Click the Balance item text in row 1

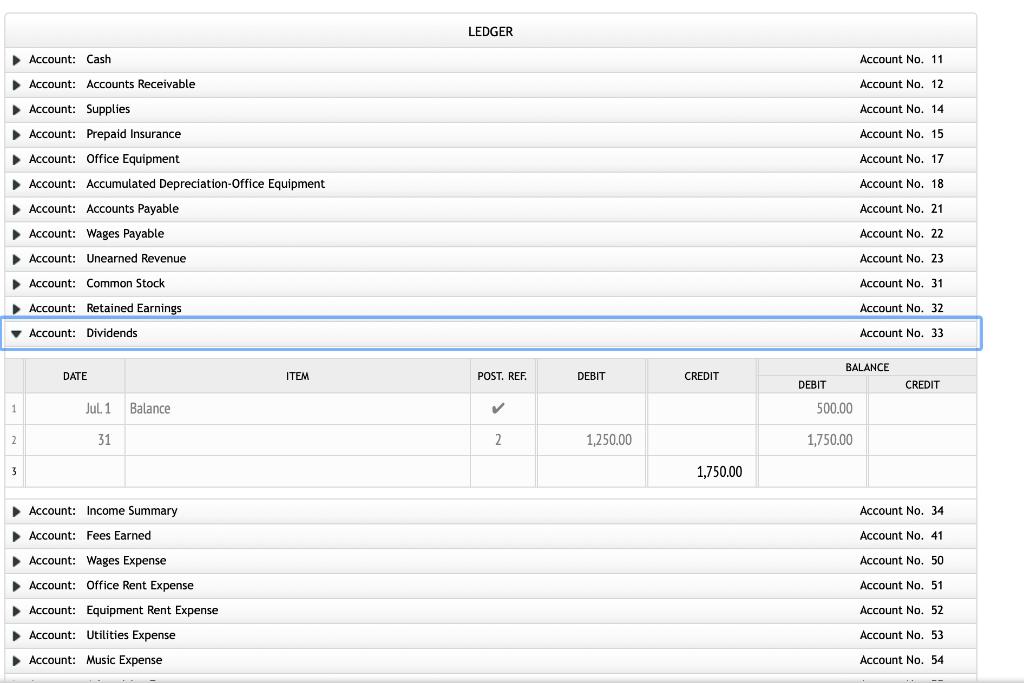(x=149, y=408)
